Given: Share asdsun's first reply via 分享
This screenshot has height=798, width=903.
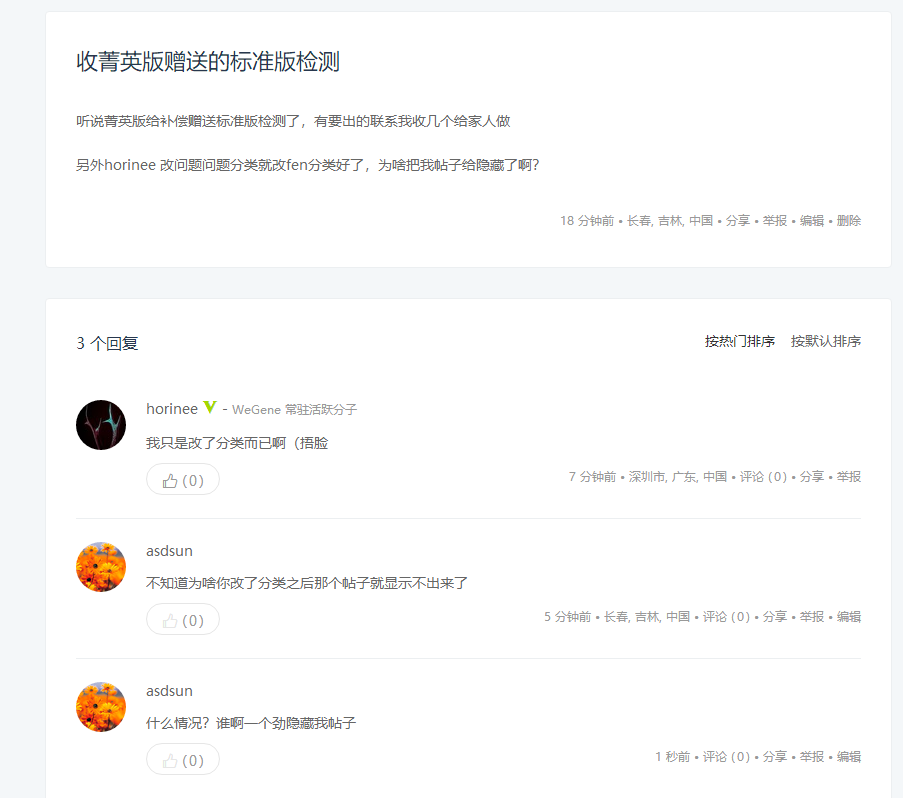Looking at the screenshot, I should (775, 617).
